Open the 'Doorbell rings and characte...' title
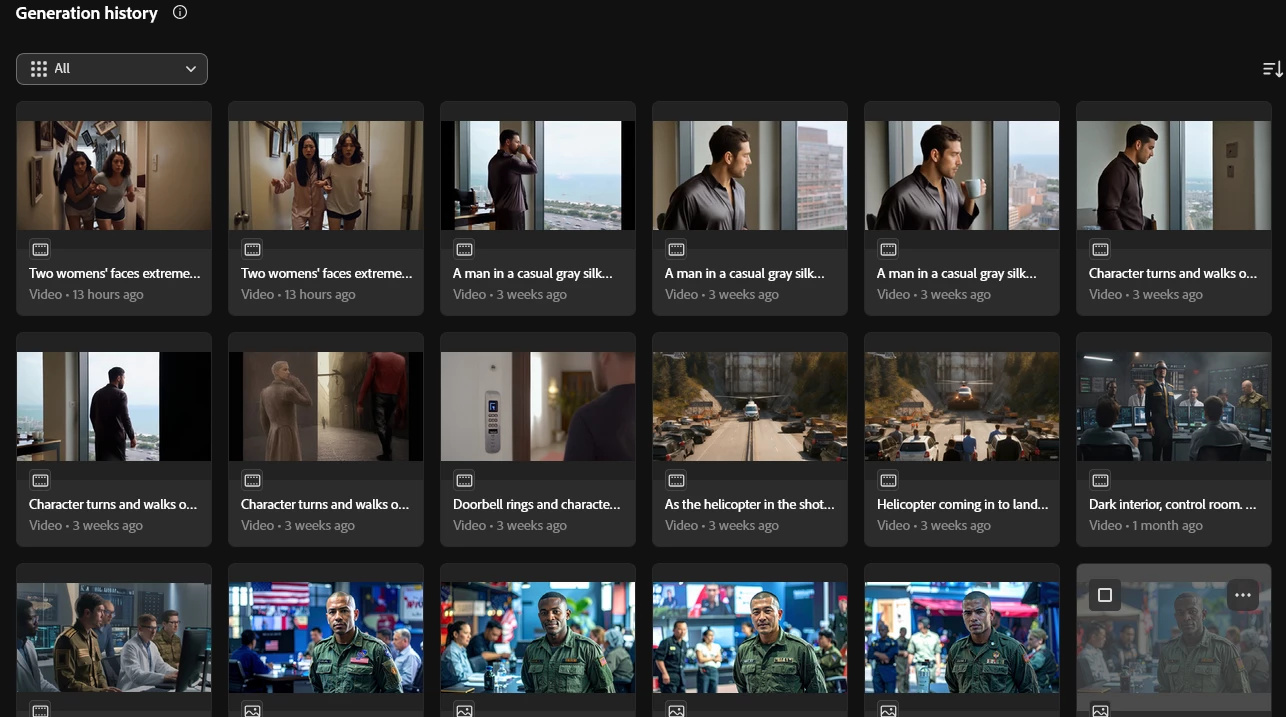The width and height of the screenshot is (1286, 717). (537, 504)
